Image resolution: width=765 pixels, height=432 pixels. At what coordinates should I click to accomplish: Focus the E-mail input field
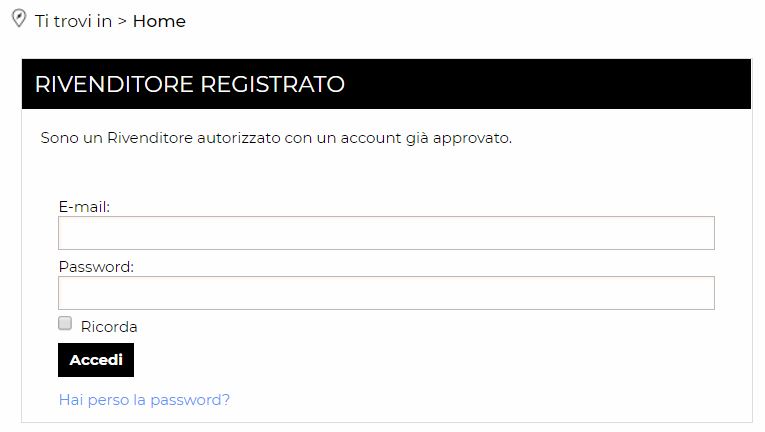pyautogui.click(x=386, y=233)
